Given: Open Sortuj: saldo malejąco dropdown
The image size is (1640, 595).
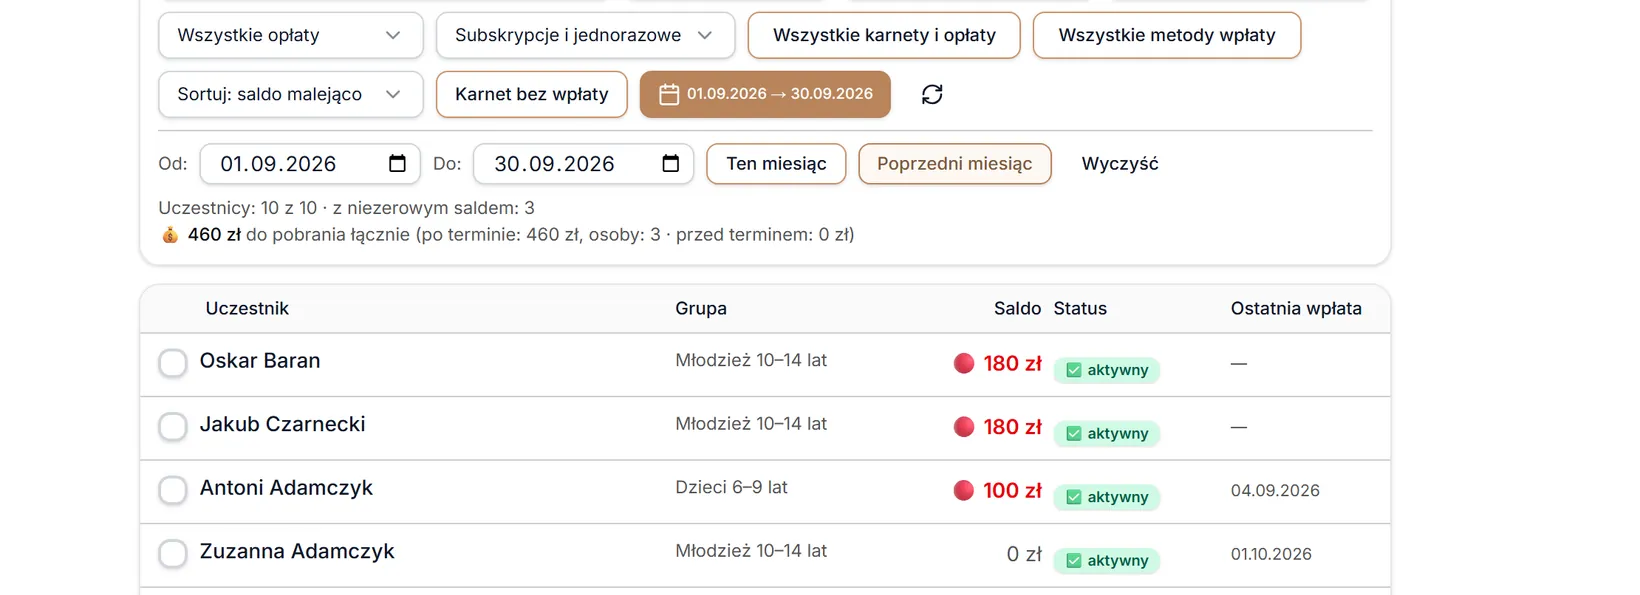Looking at the screenshot, I should tap(291, 94).
